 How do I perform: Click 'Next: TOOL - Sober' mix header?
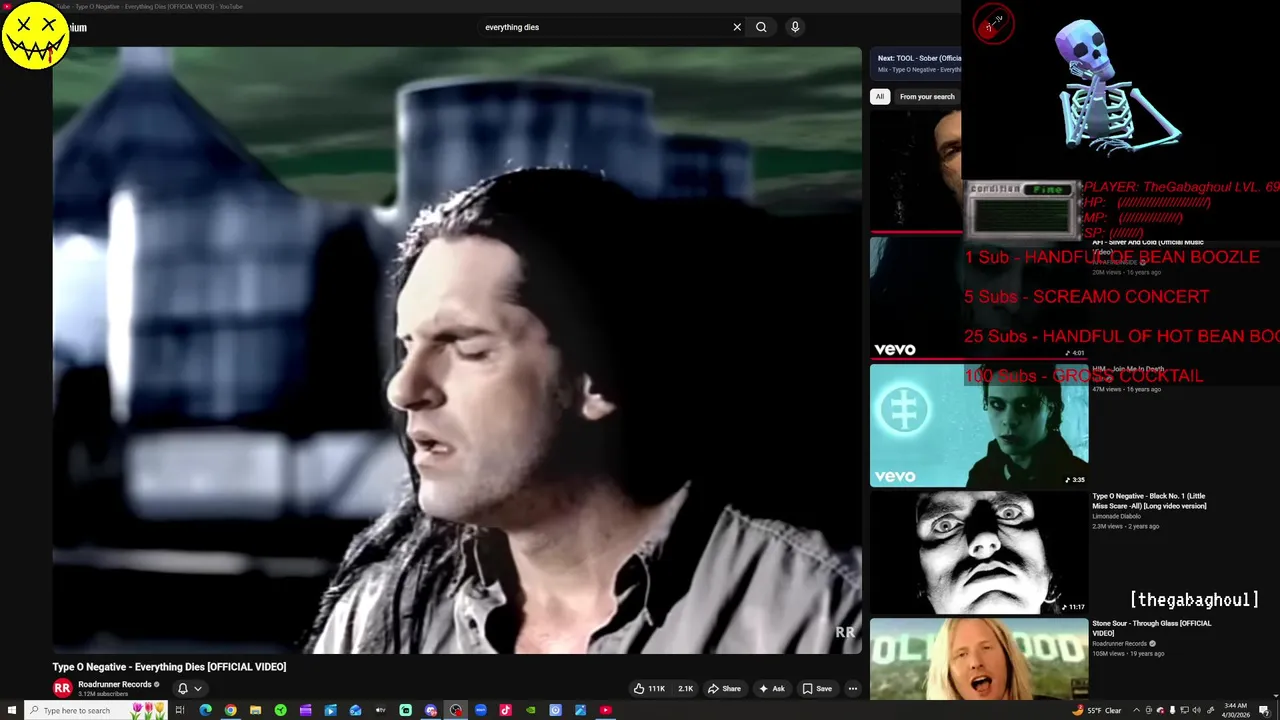[919, 58]
